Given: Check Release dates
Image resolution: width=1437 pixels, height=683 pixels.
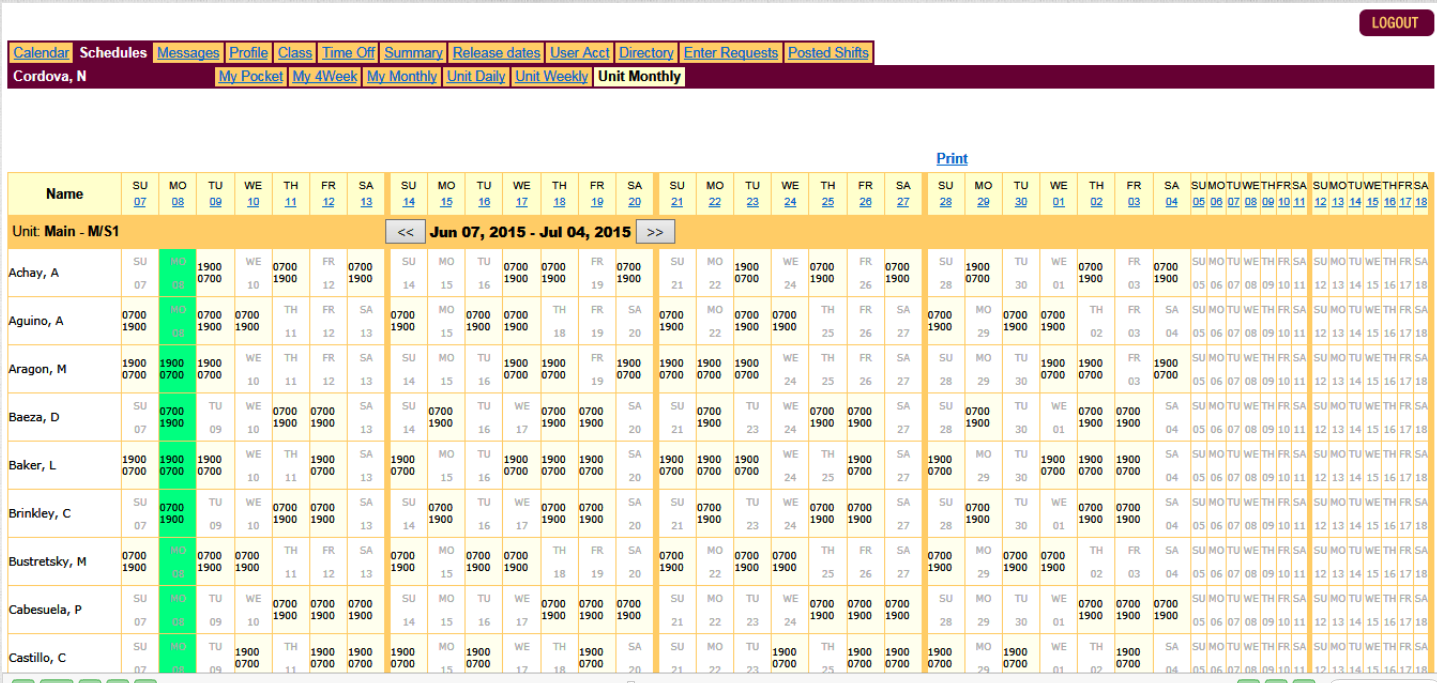Looking at the screenshot, I should pyautogui.click(x=496, y=53).
